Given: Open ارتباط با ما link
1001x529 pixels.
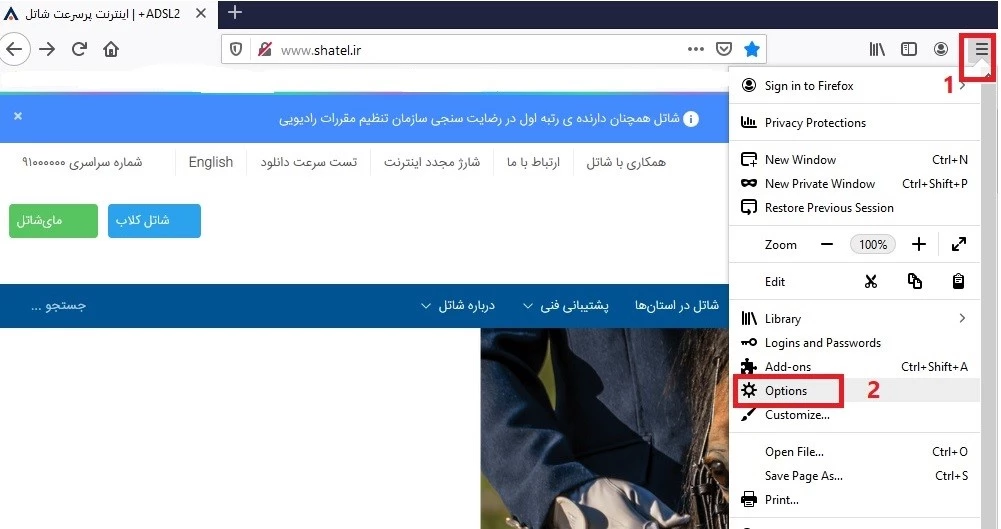Looking at the screenshot, I should pos(533,162).
